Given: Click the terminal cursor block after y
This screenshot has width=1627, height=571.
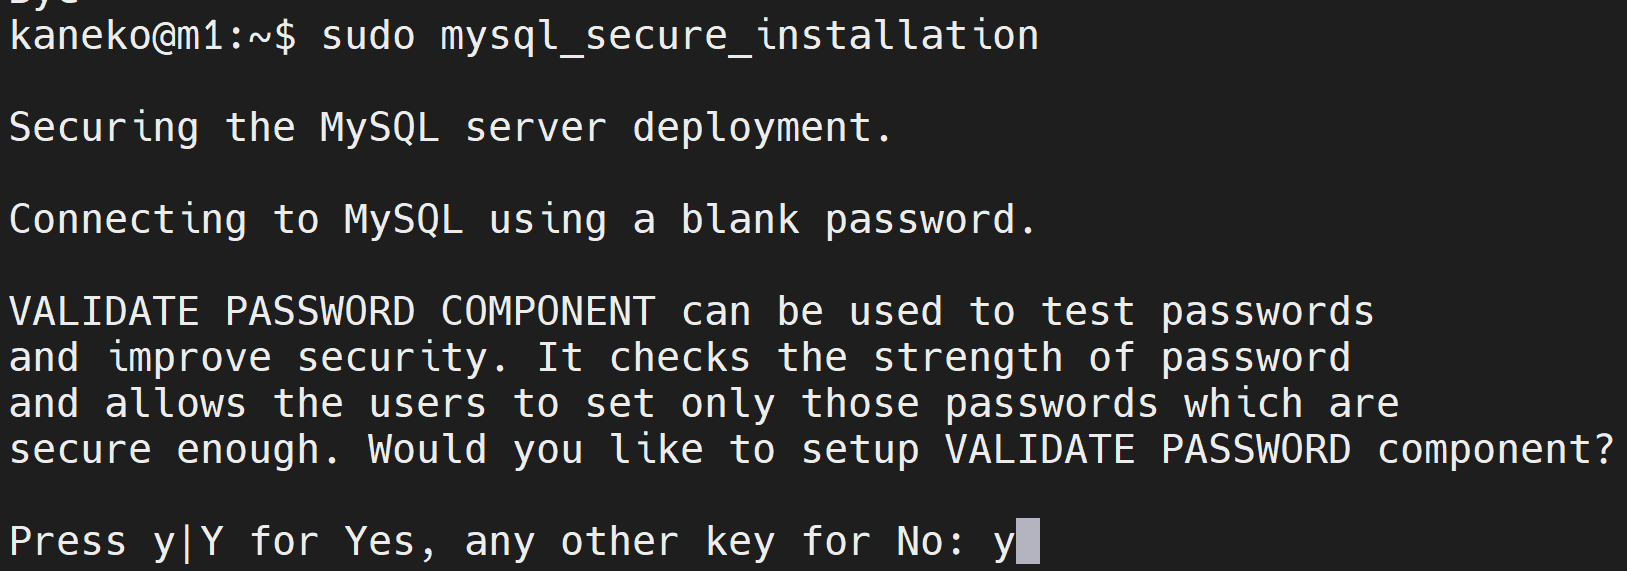Looking at the screenshot, I should [x=1028, y=541].
